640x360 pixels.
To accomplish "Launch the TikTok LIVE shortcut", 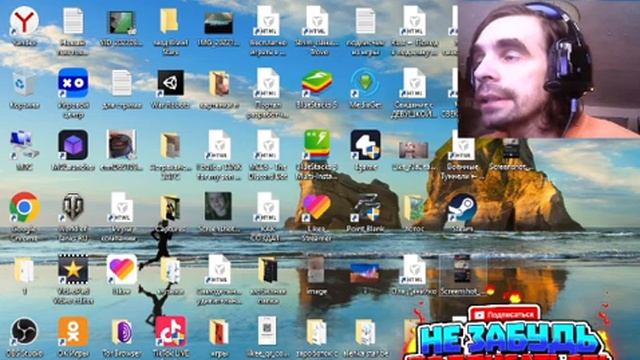I will coord(171,331).
